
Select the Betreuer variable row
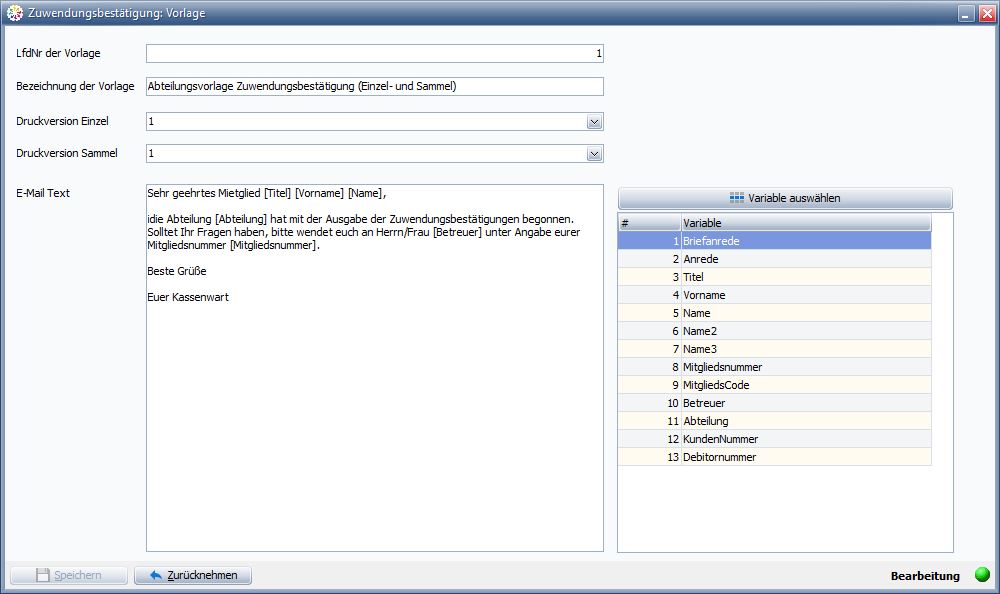pyautogui.click(x=774, y=403)
